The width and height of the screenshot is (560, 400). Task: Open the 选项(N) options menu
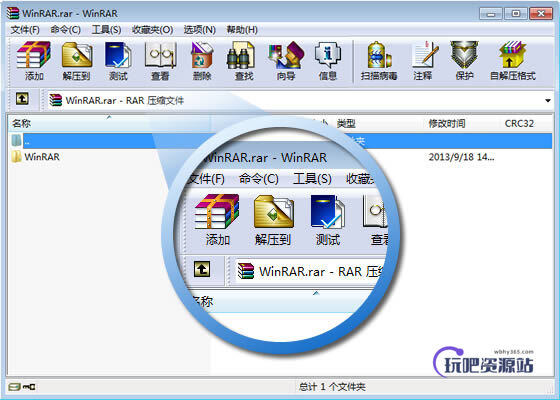[200, 30]
